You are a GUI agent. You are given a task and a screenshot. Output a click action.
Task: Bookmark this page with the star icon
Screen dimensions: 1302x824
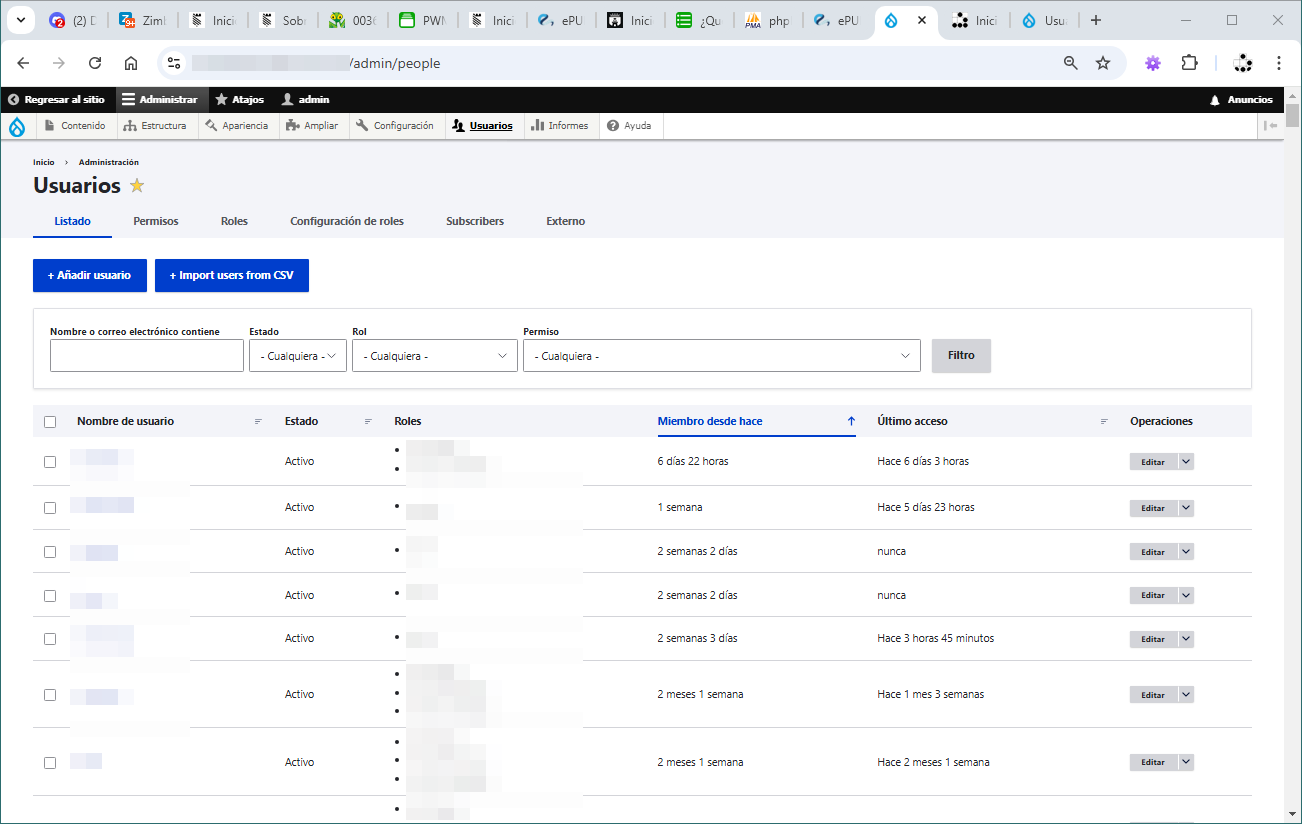point(1103,63)
